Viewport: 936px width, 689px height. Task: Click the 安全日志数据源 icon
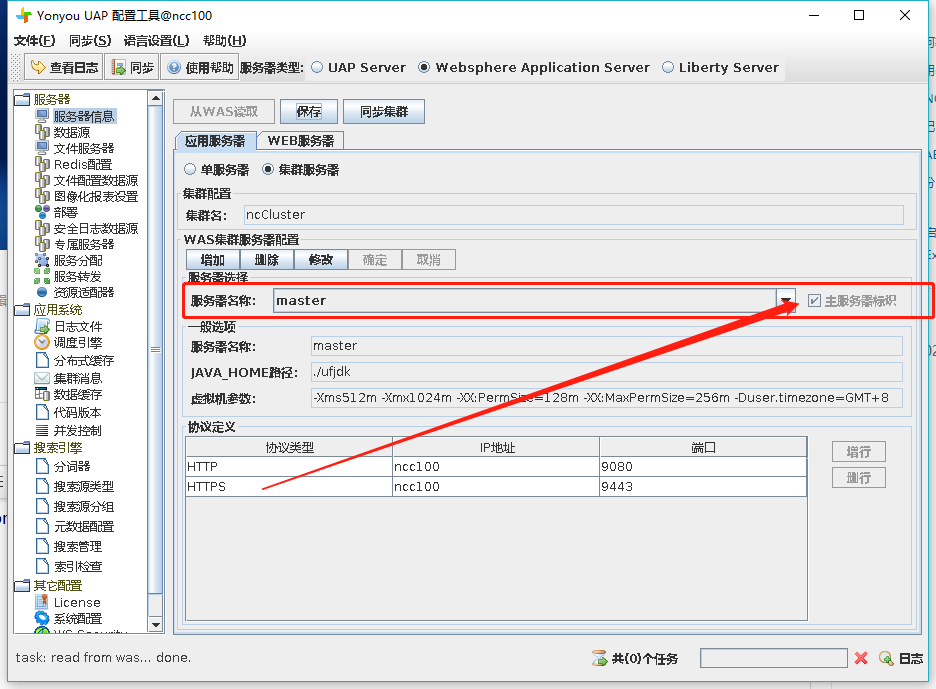click(42, 228)
